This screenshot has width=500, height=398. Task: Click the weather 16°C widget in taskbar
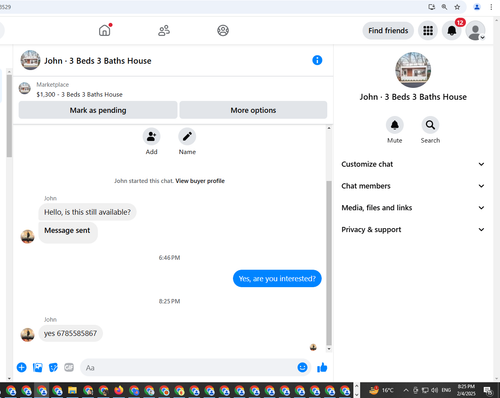tap(381, 390)
